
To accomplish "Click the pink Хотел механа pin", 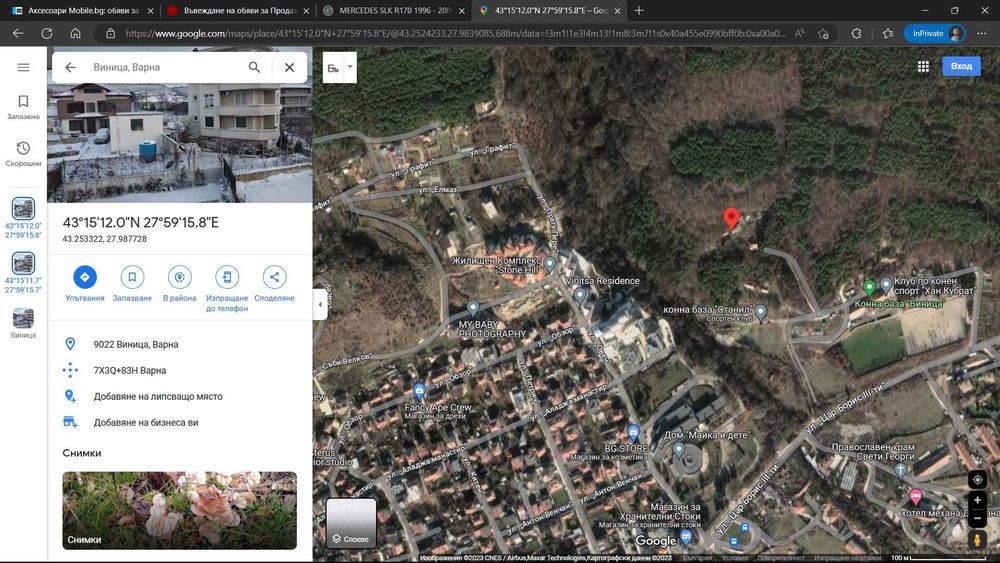I will tap(915, 496).
